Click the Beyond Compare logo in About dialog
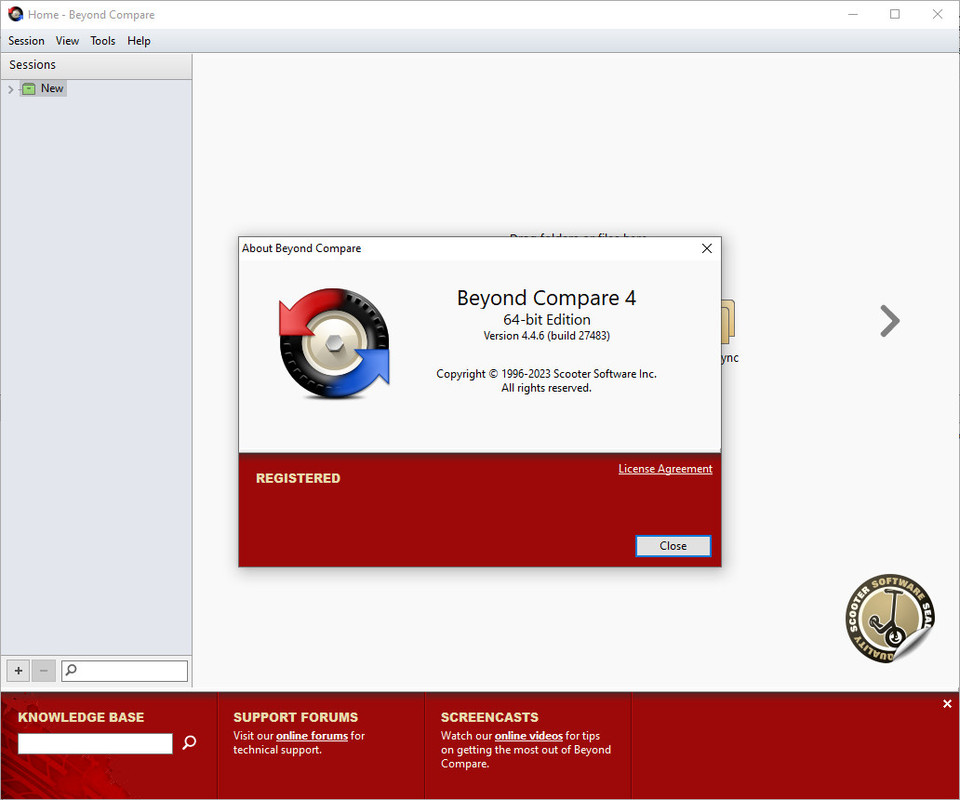This screenshot has width=960, height=800. 334,343
